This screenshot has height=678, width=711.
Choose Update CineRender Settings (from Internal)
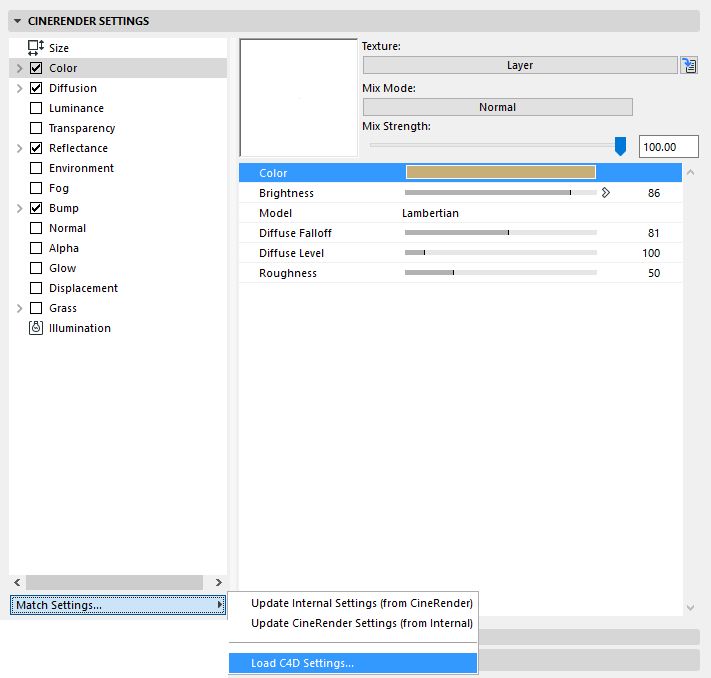point(361,623)
